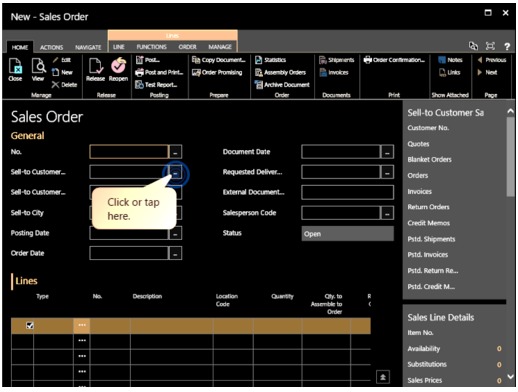Click the help question mark icon
The image size is (518, 392).
coord(507,46)
